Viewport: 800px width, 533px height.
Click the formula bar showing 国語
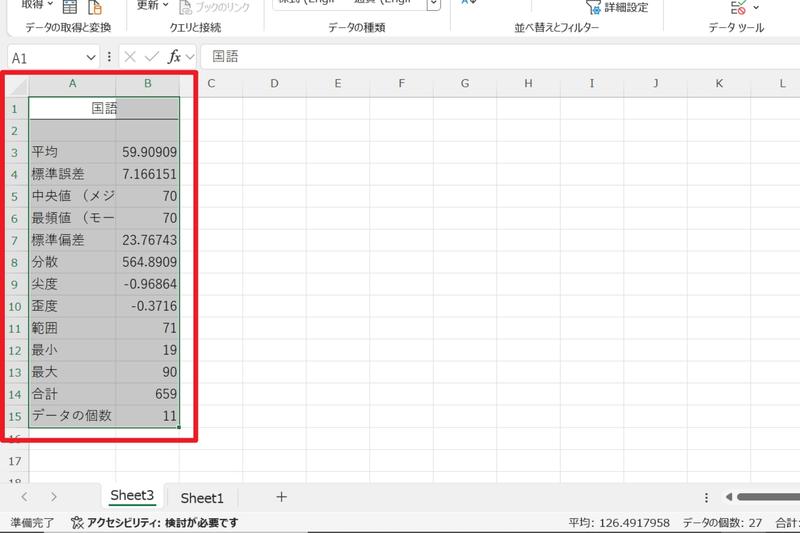coord(500,57)
